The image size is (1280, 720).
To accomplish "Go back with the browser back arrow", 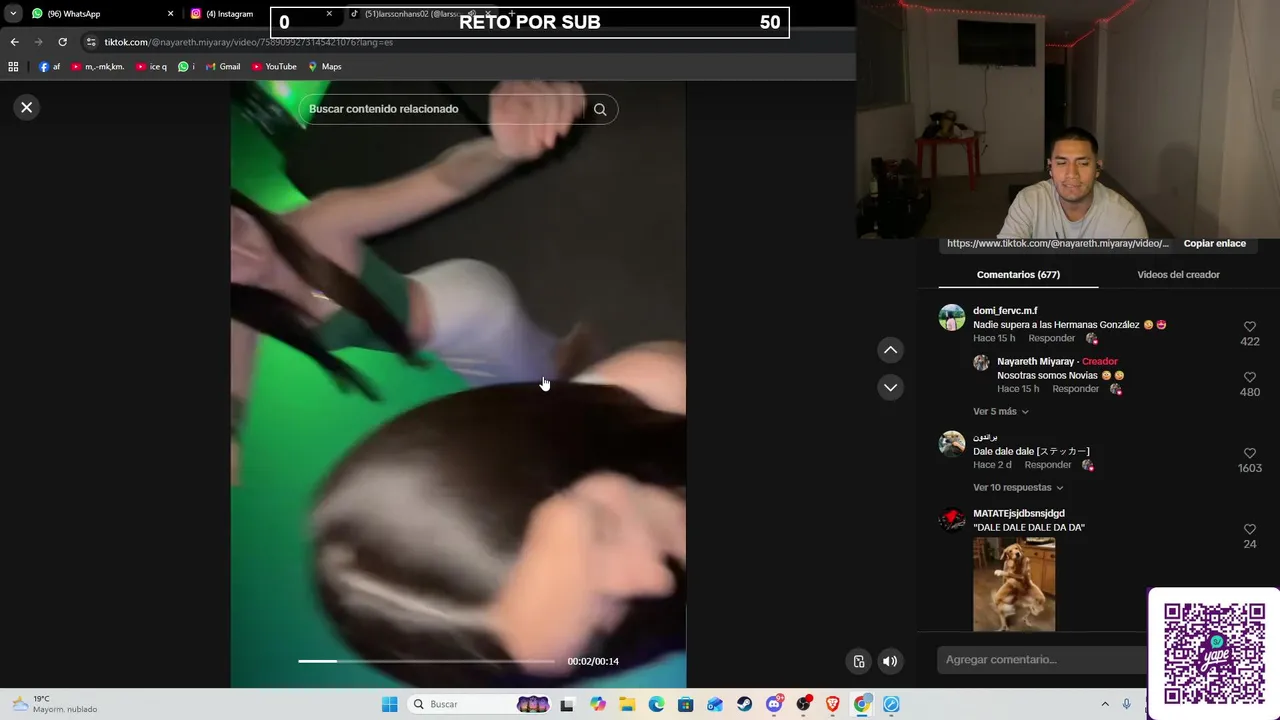I will [x=14, y=42].
